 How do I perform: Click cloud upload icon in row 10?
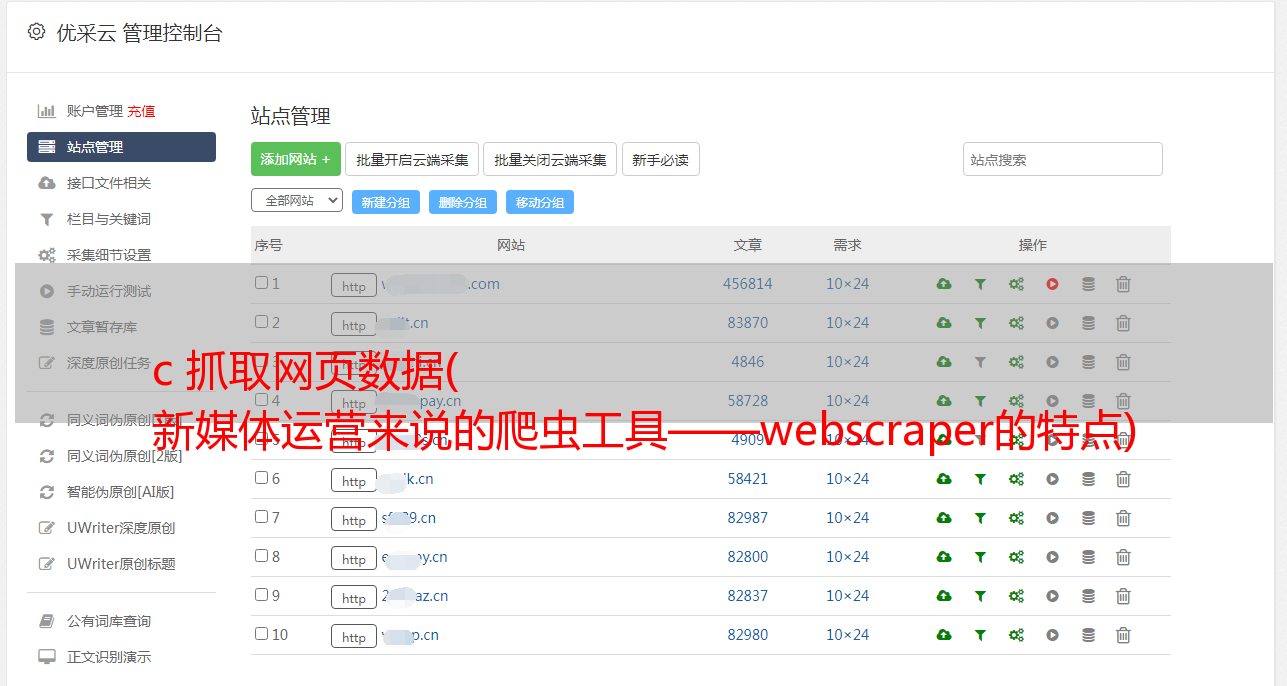pos(944,635)
